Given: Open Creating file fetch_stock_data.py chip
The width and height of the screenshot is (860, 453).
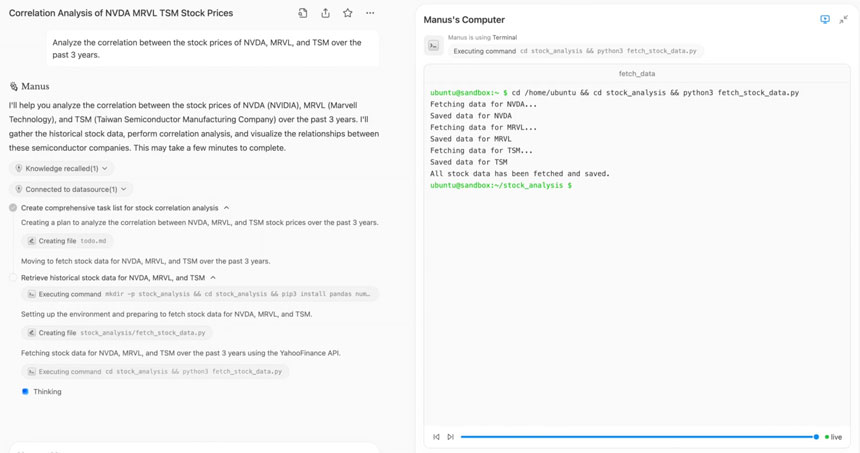Looking at the screenshot, I should coord(116,333).
